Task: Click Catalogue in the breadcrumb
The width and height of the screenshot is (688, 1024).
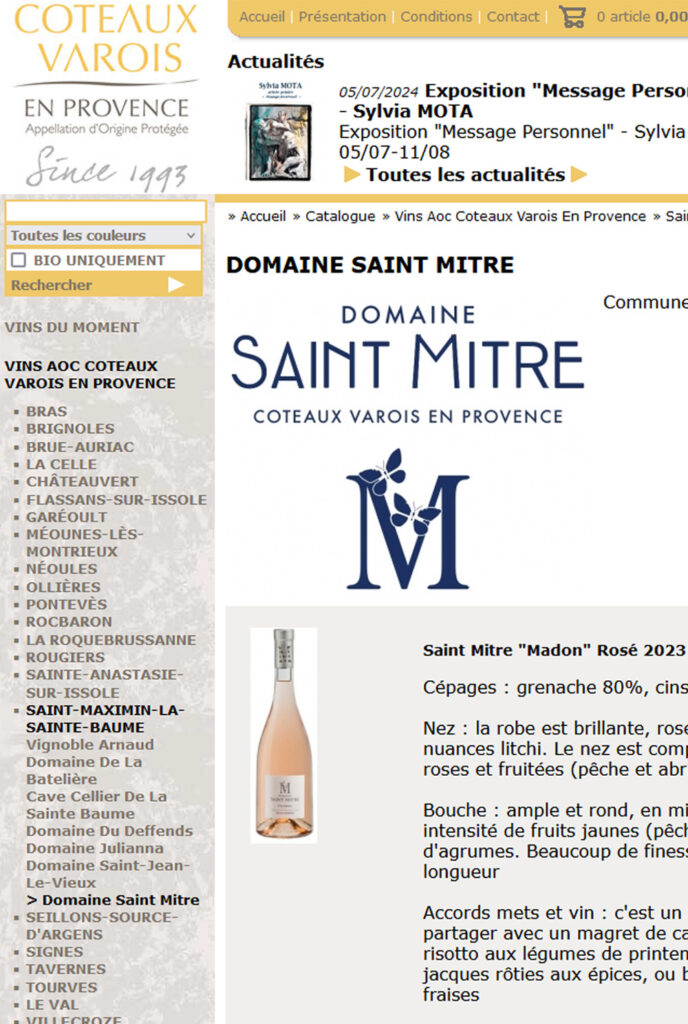Action: tap(340, 216)
